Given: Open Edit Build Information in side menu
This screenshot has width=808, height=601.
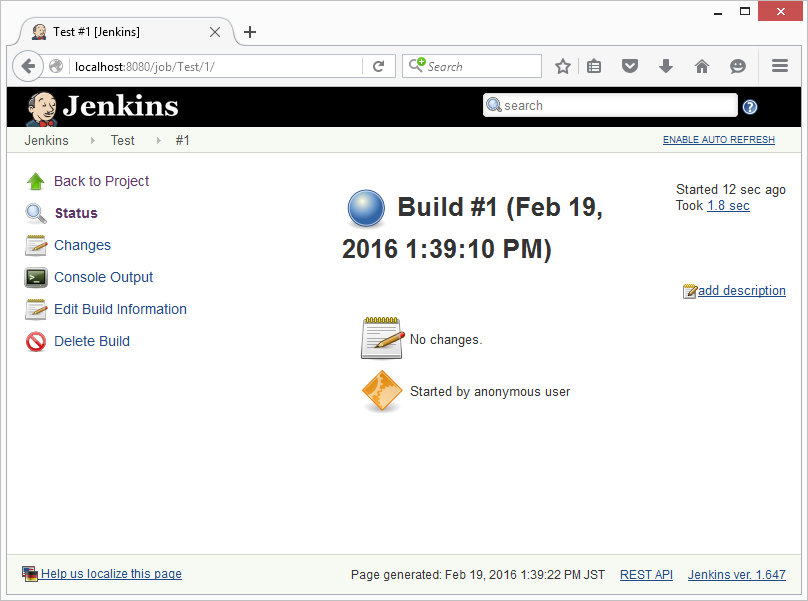Looking at the screenshot, I should pos(121,309).
